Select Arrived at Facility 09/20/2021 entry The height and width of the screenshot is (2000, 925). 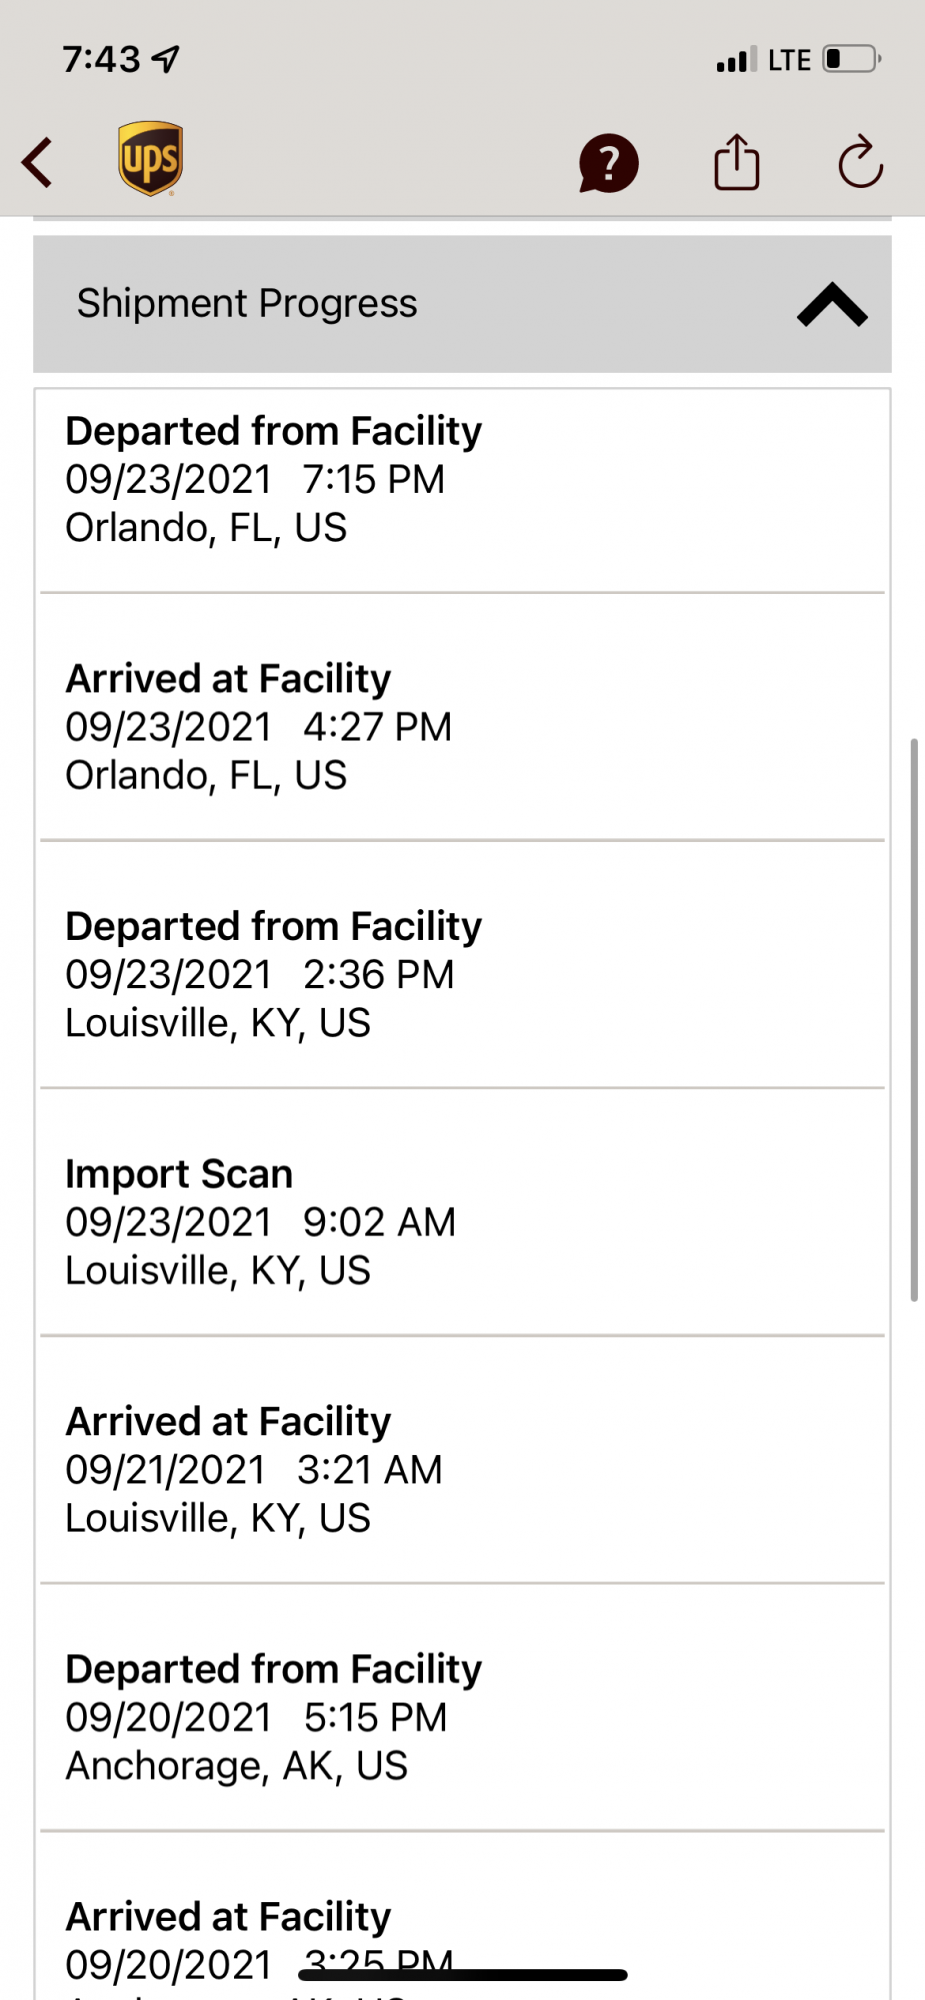pos(462,1917)
